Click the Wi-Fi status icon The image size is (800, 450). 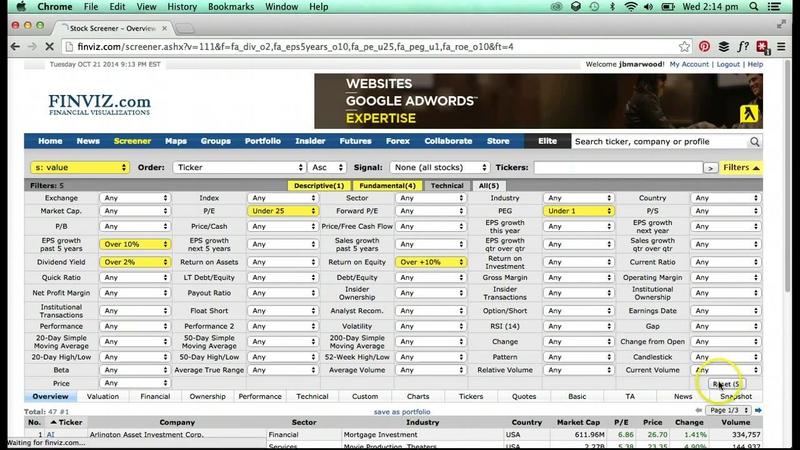point(631,7)
